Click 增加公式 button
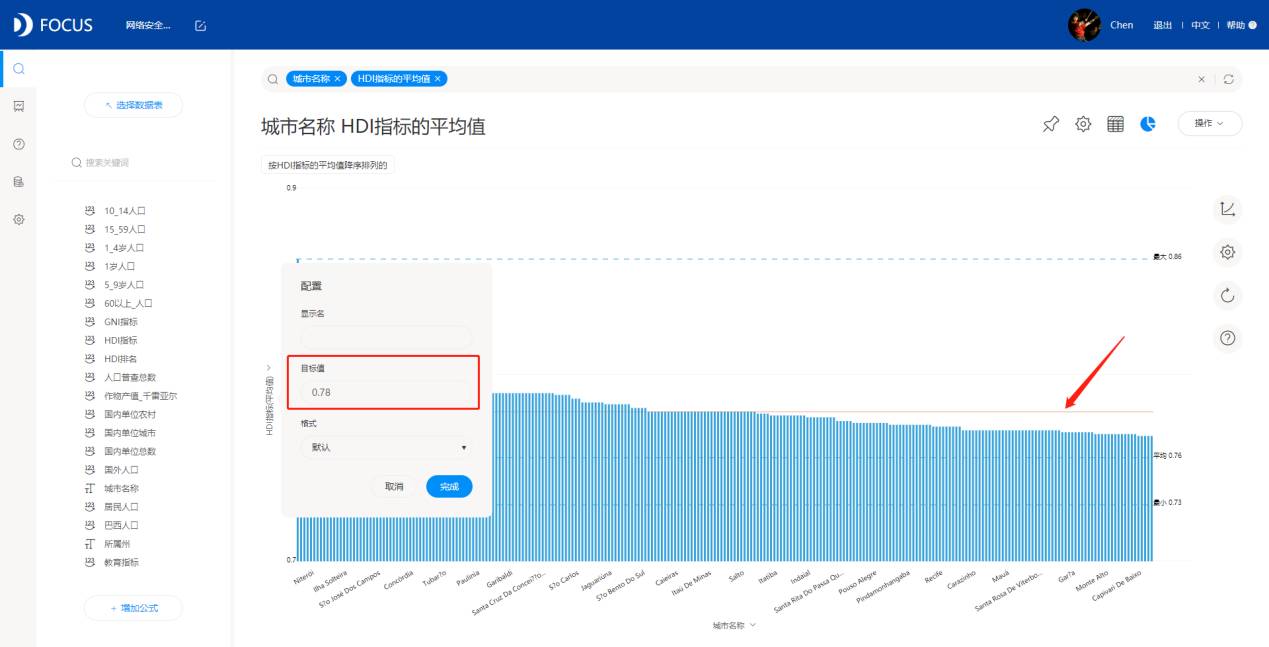This screenshot has height=647, width=1269. [134, 608]
